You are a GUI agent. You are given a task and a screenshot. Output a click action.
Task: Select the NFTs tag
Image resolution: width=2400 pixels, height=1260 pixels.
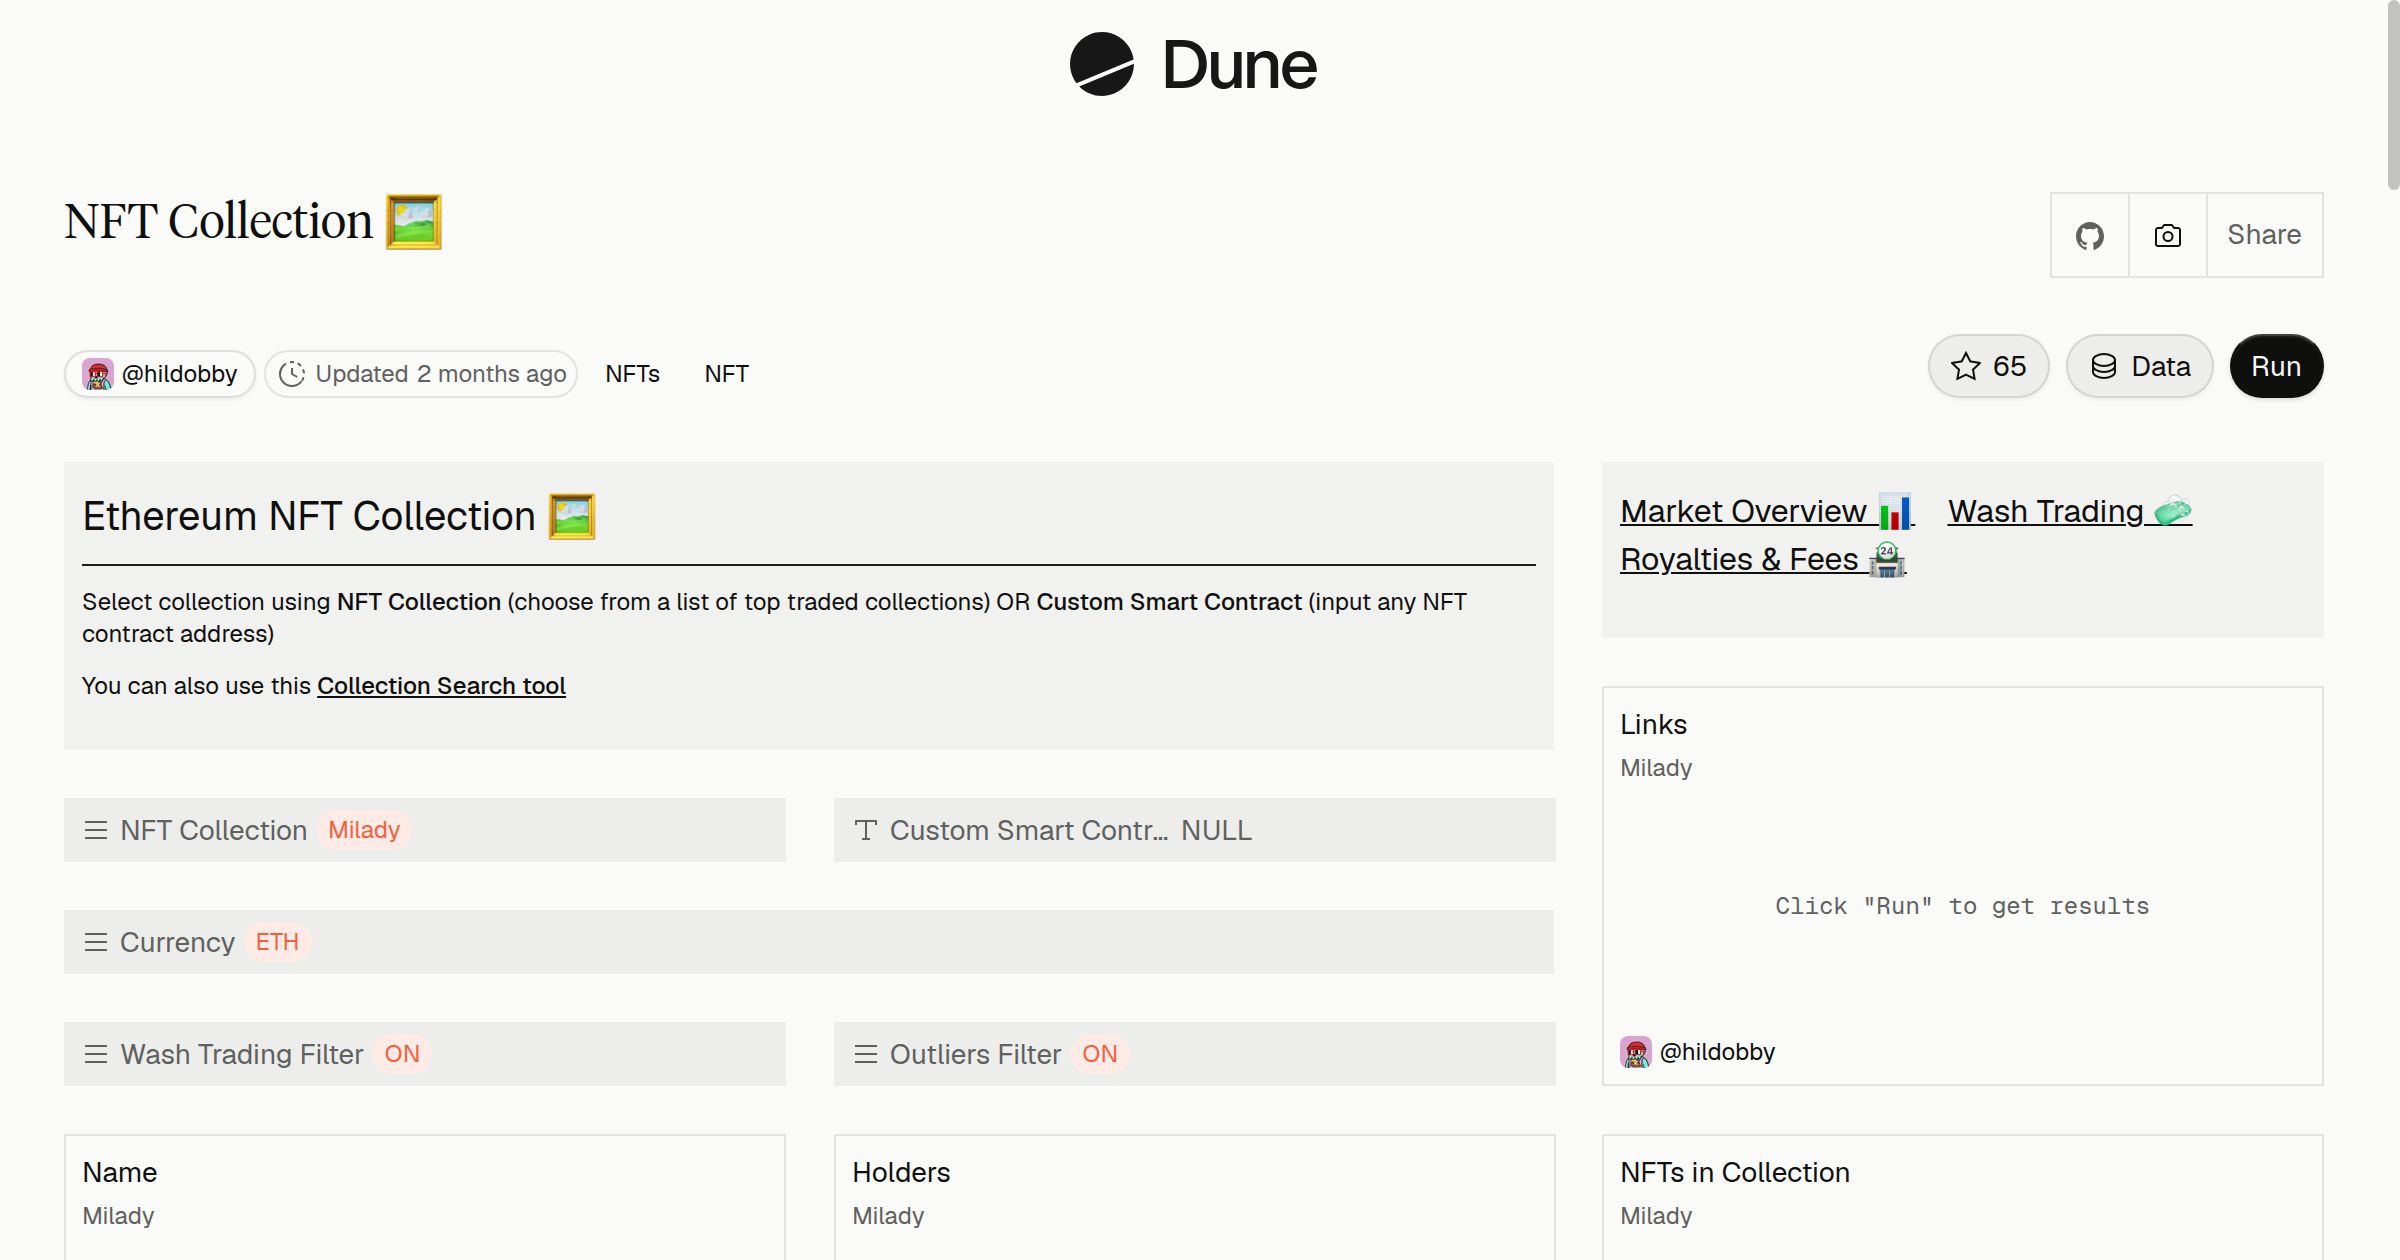pos(632,374)
